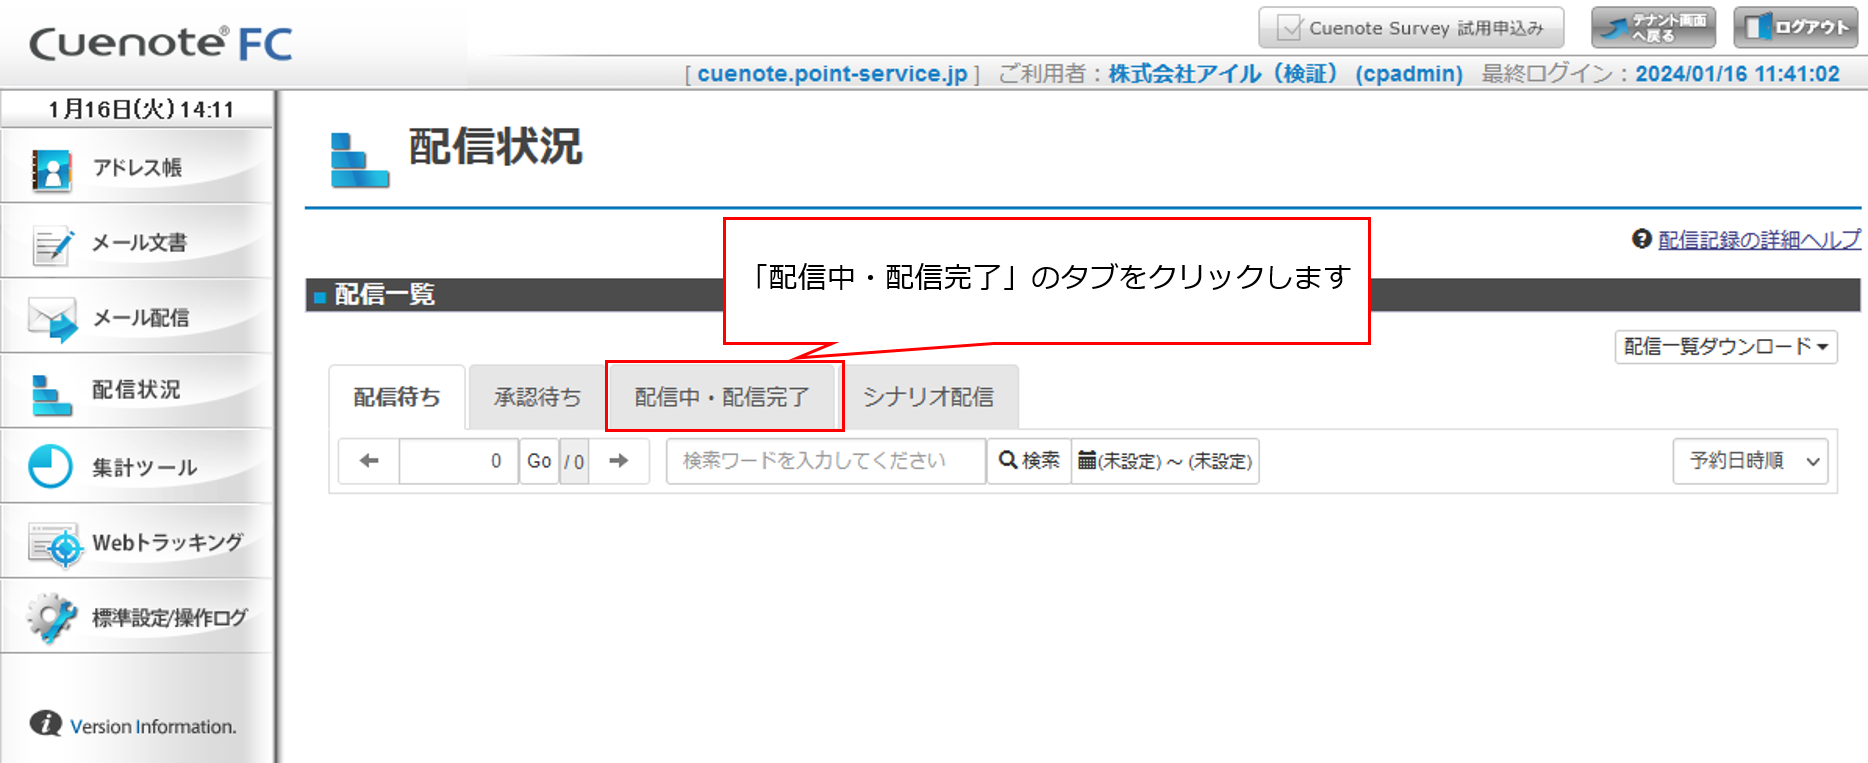This screenshot has width=1868, height=763.
Task: Click the 配信状況 page title icon
Action: point(360,159)
